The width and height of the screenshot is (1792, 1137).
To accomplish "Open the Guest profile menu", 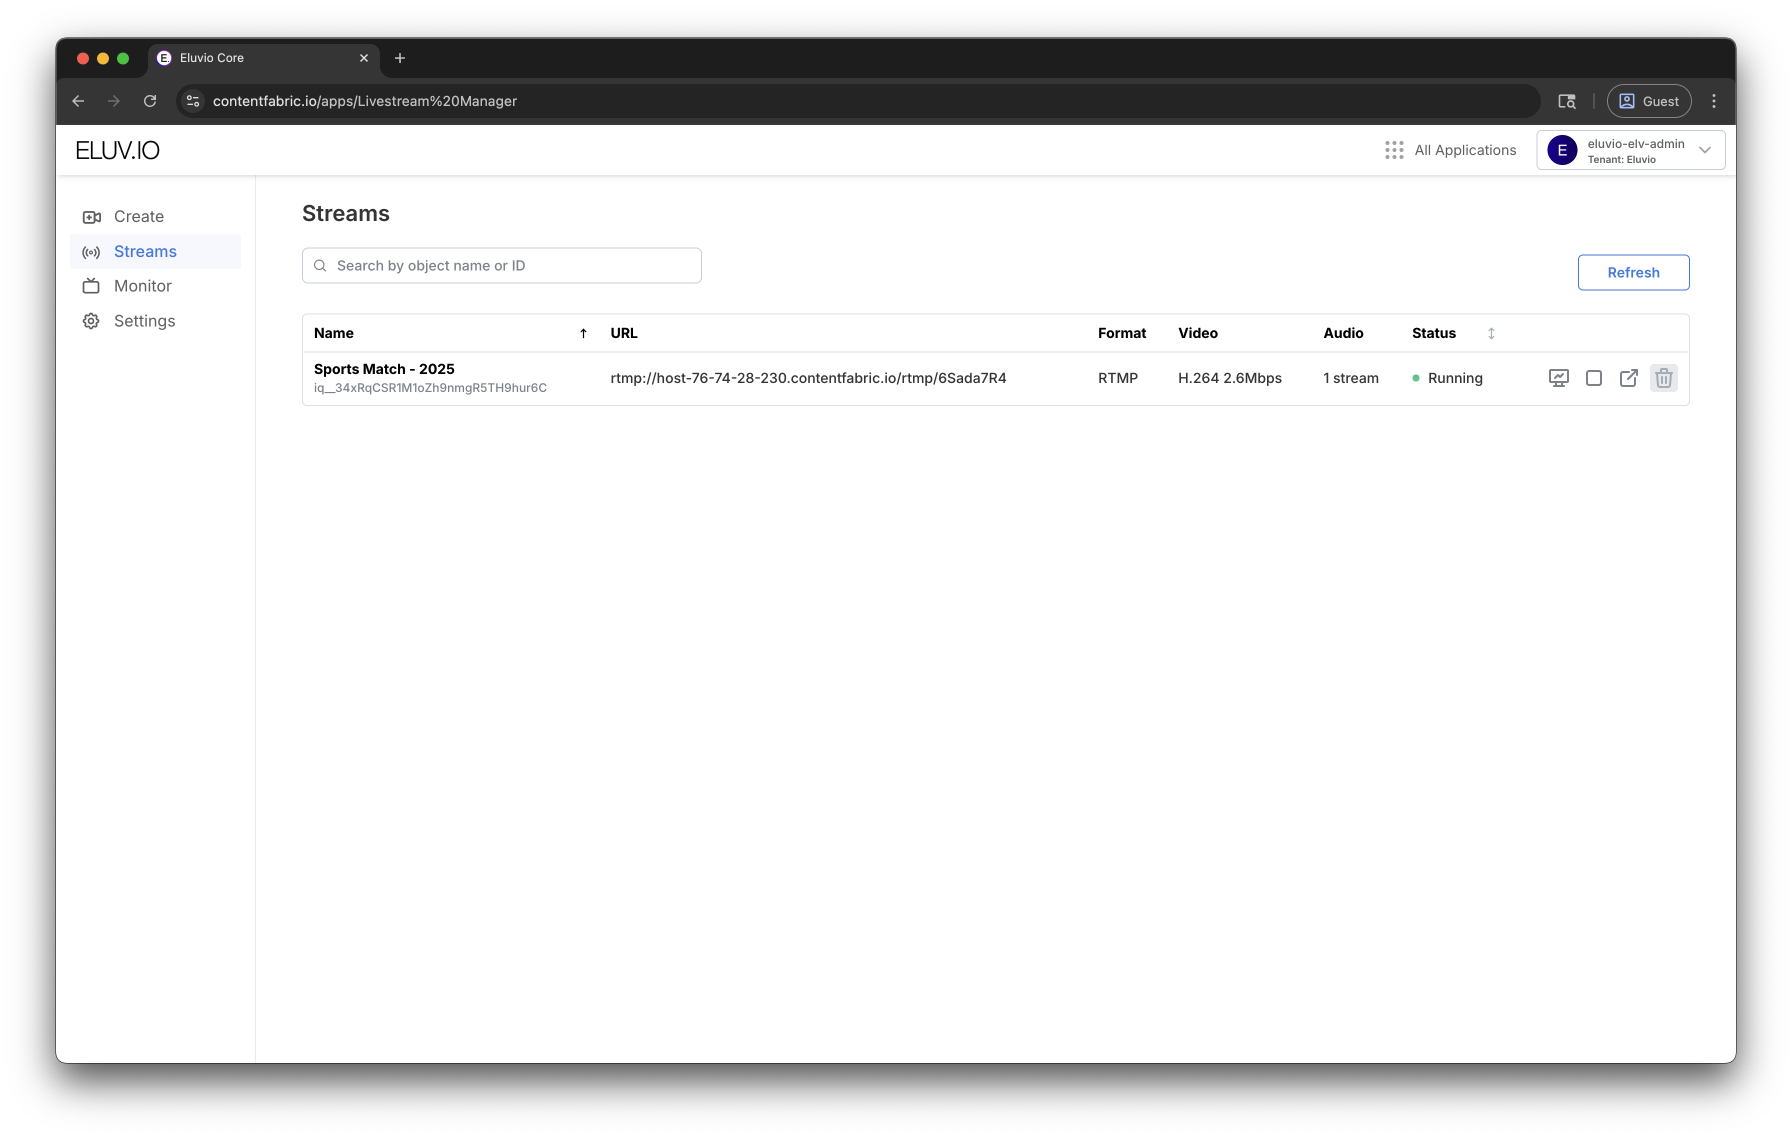I will click(1649, 101).
